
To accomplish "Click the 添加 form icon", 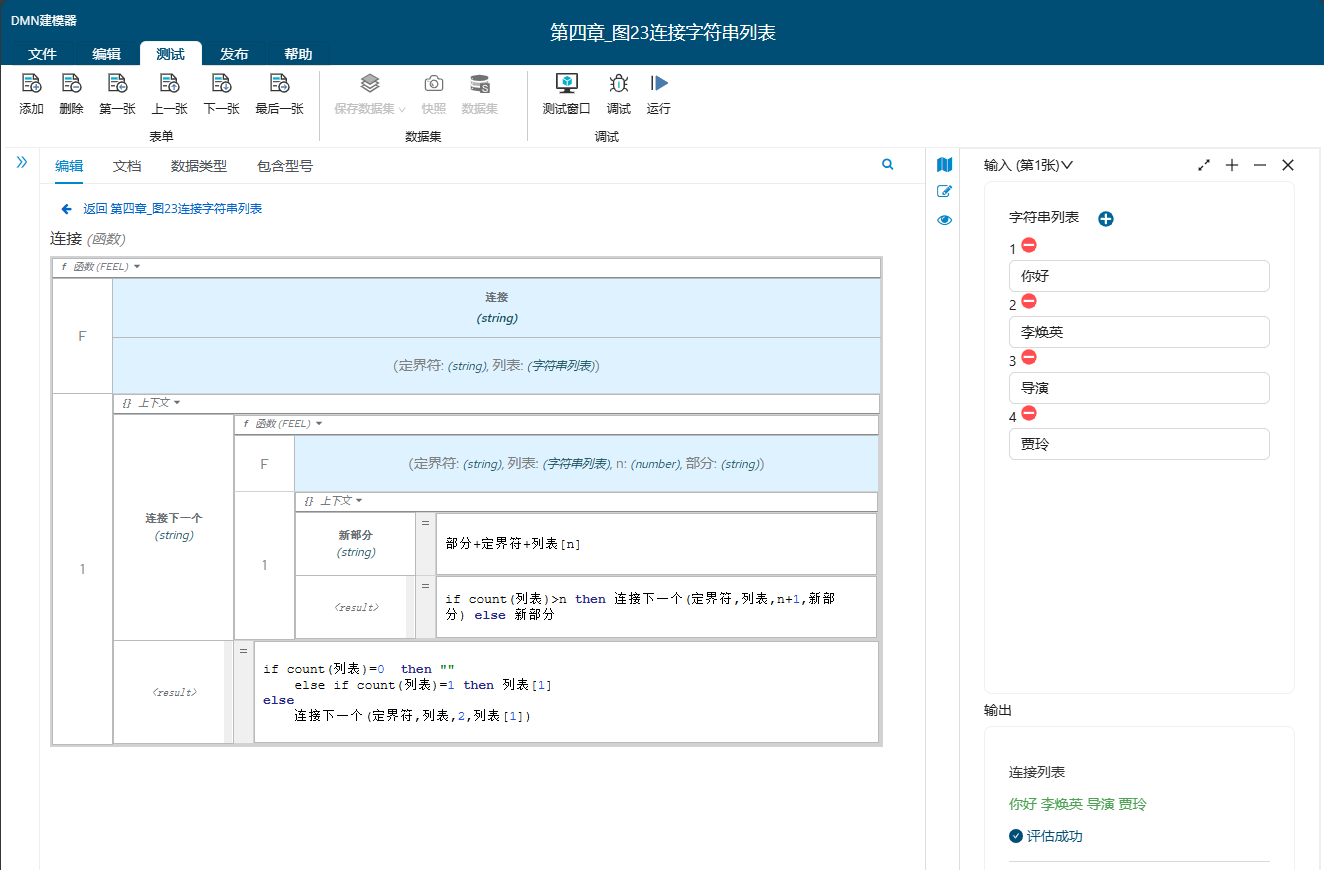I will (x=31, y=84).
